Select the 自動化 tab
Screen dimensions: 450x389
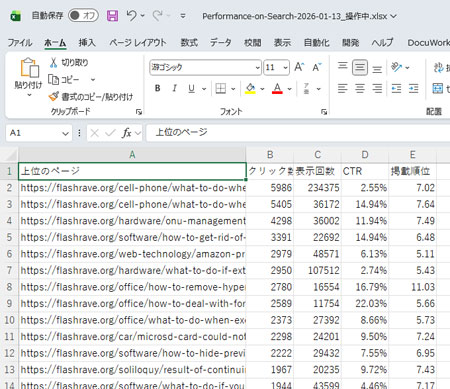316,43
